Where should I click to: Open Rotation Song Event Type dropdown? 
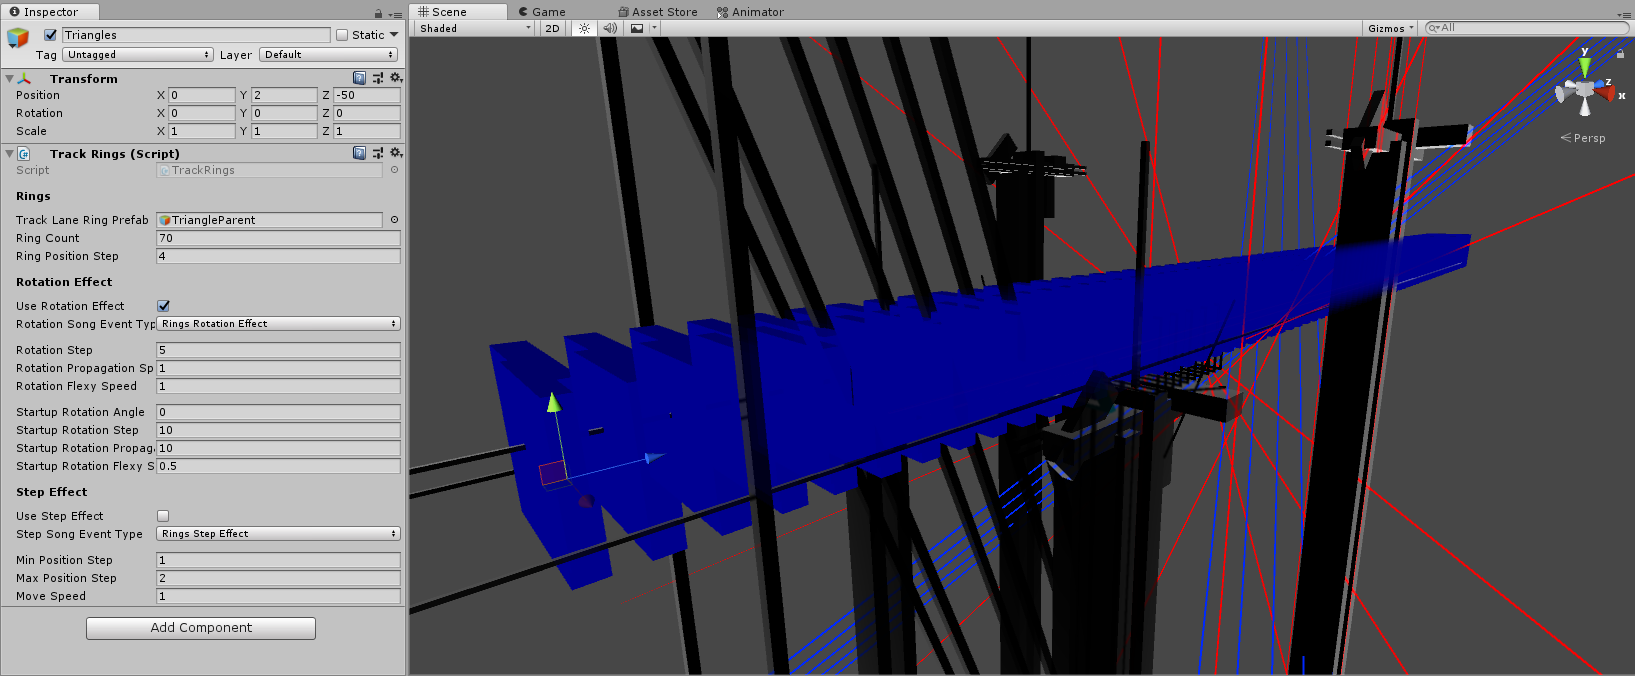(278, 324)
